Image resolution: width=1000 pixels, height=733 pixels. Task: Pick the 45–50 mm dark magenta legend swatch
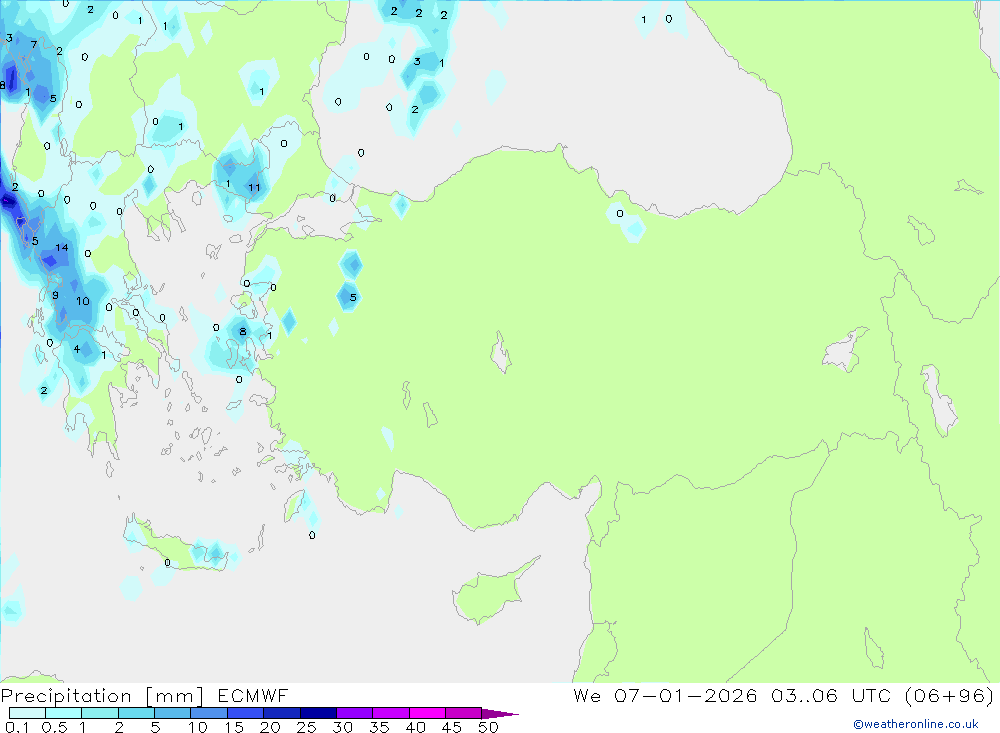click(x=464, y=713)
